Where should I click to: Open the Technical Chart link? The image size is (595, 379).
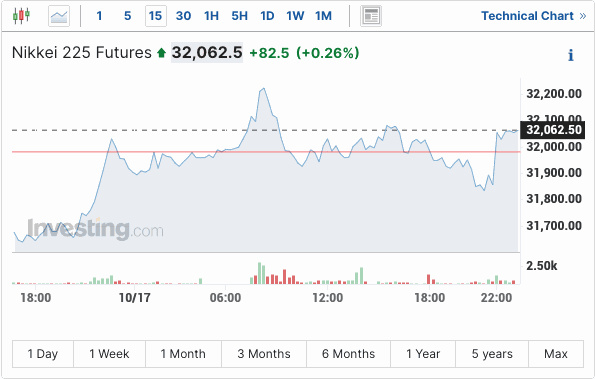(534, 16)
